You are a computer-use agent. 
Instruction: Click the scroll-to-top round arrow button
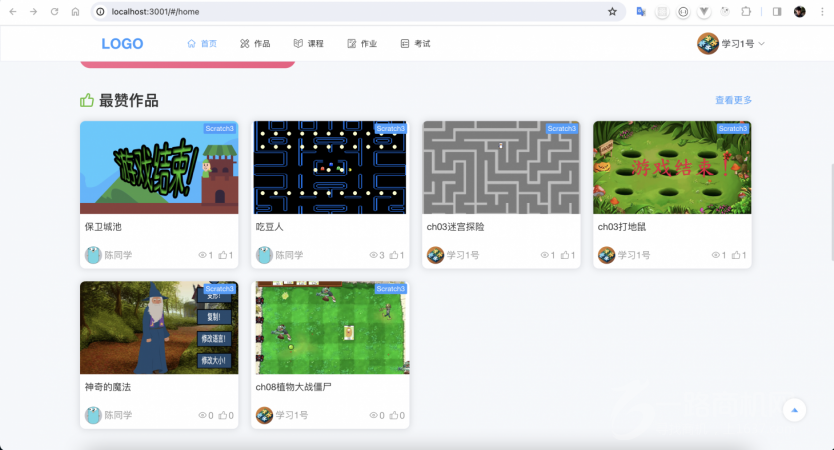794,410
